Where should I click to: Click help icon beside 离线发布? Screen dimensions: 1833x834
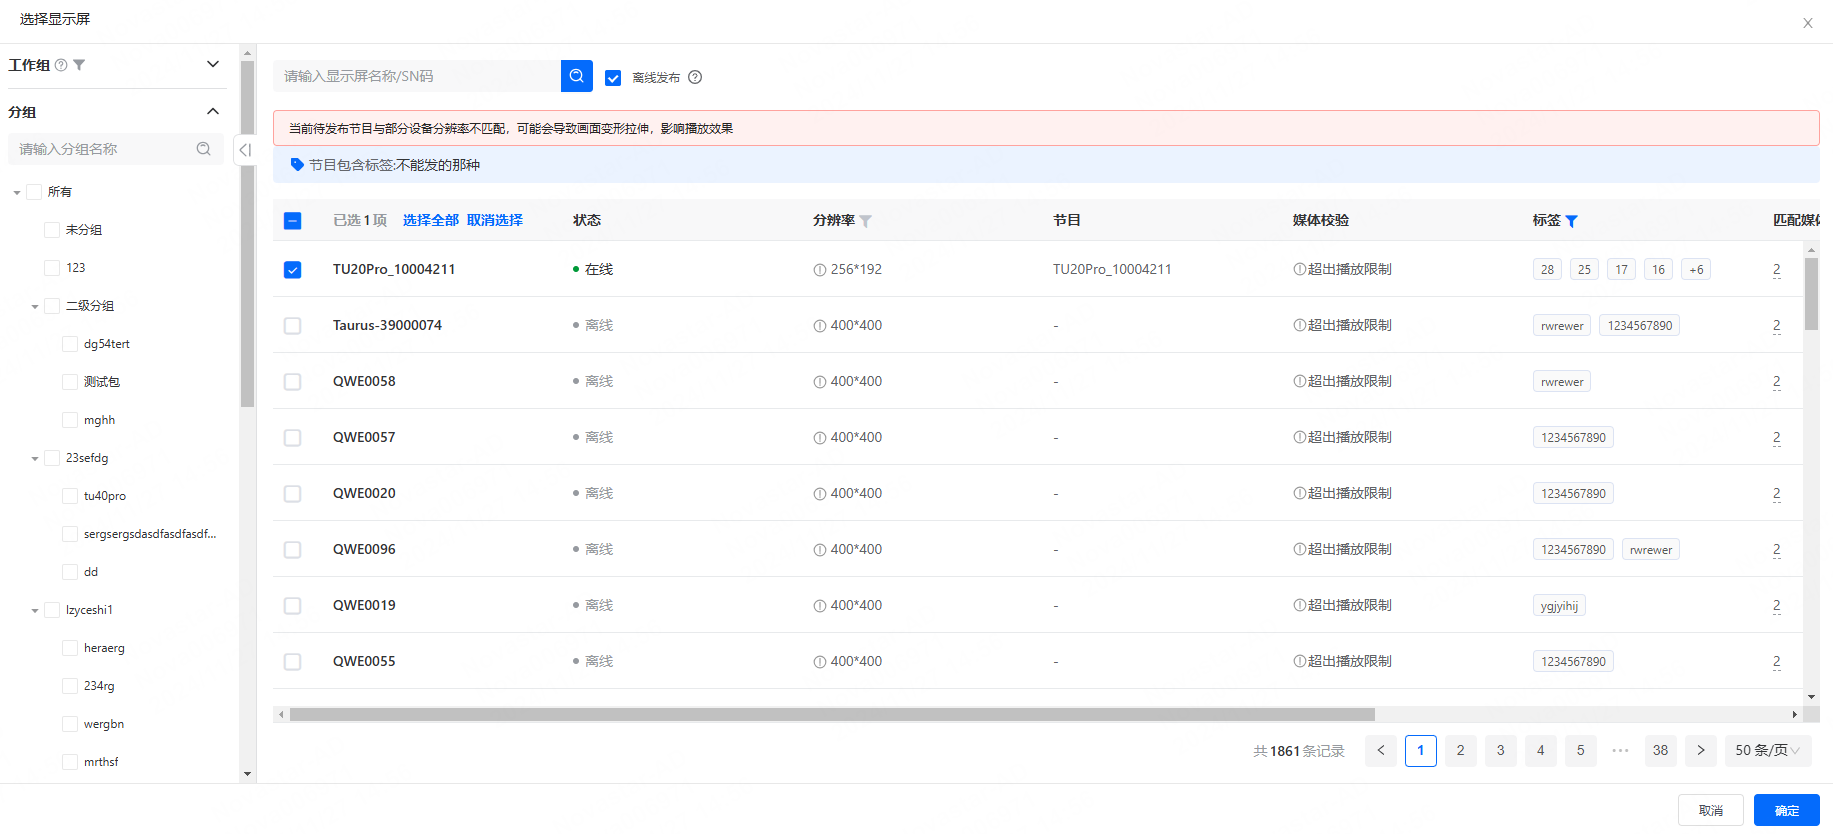(x=695, y=77)
